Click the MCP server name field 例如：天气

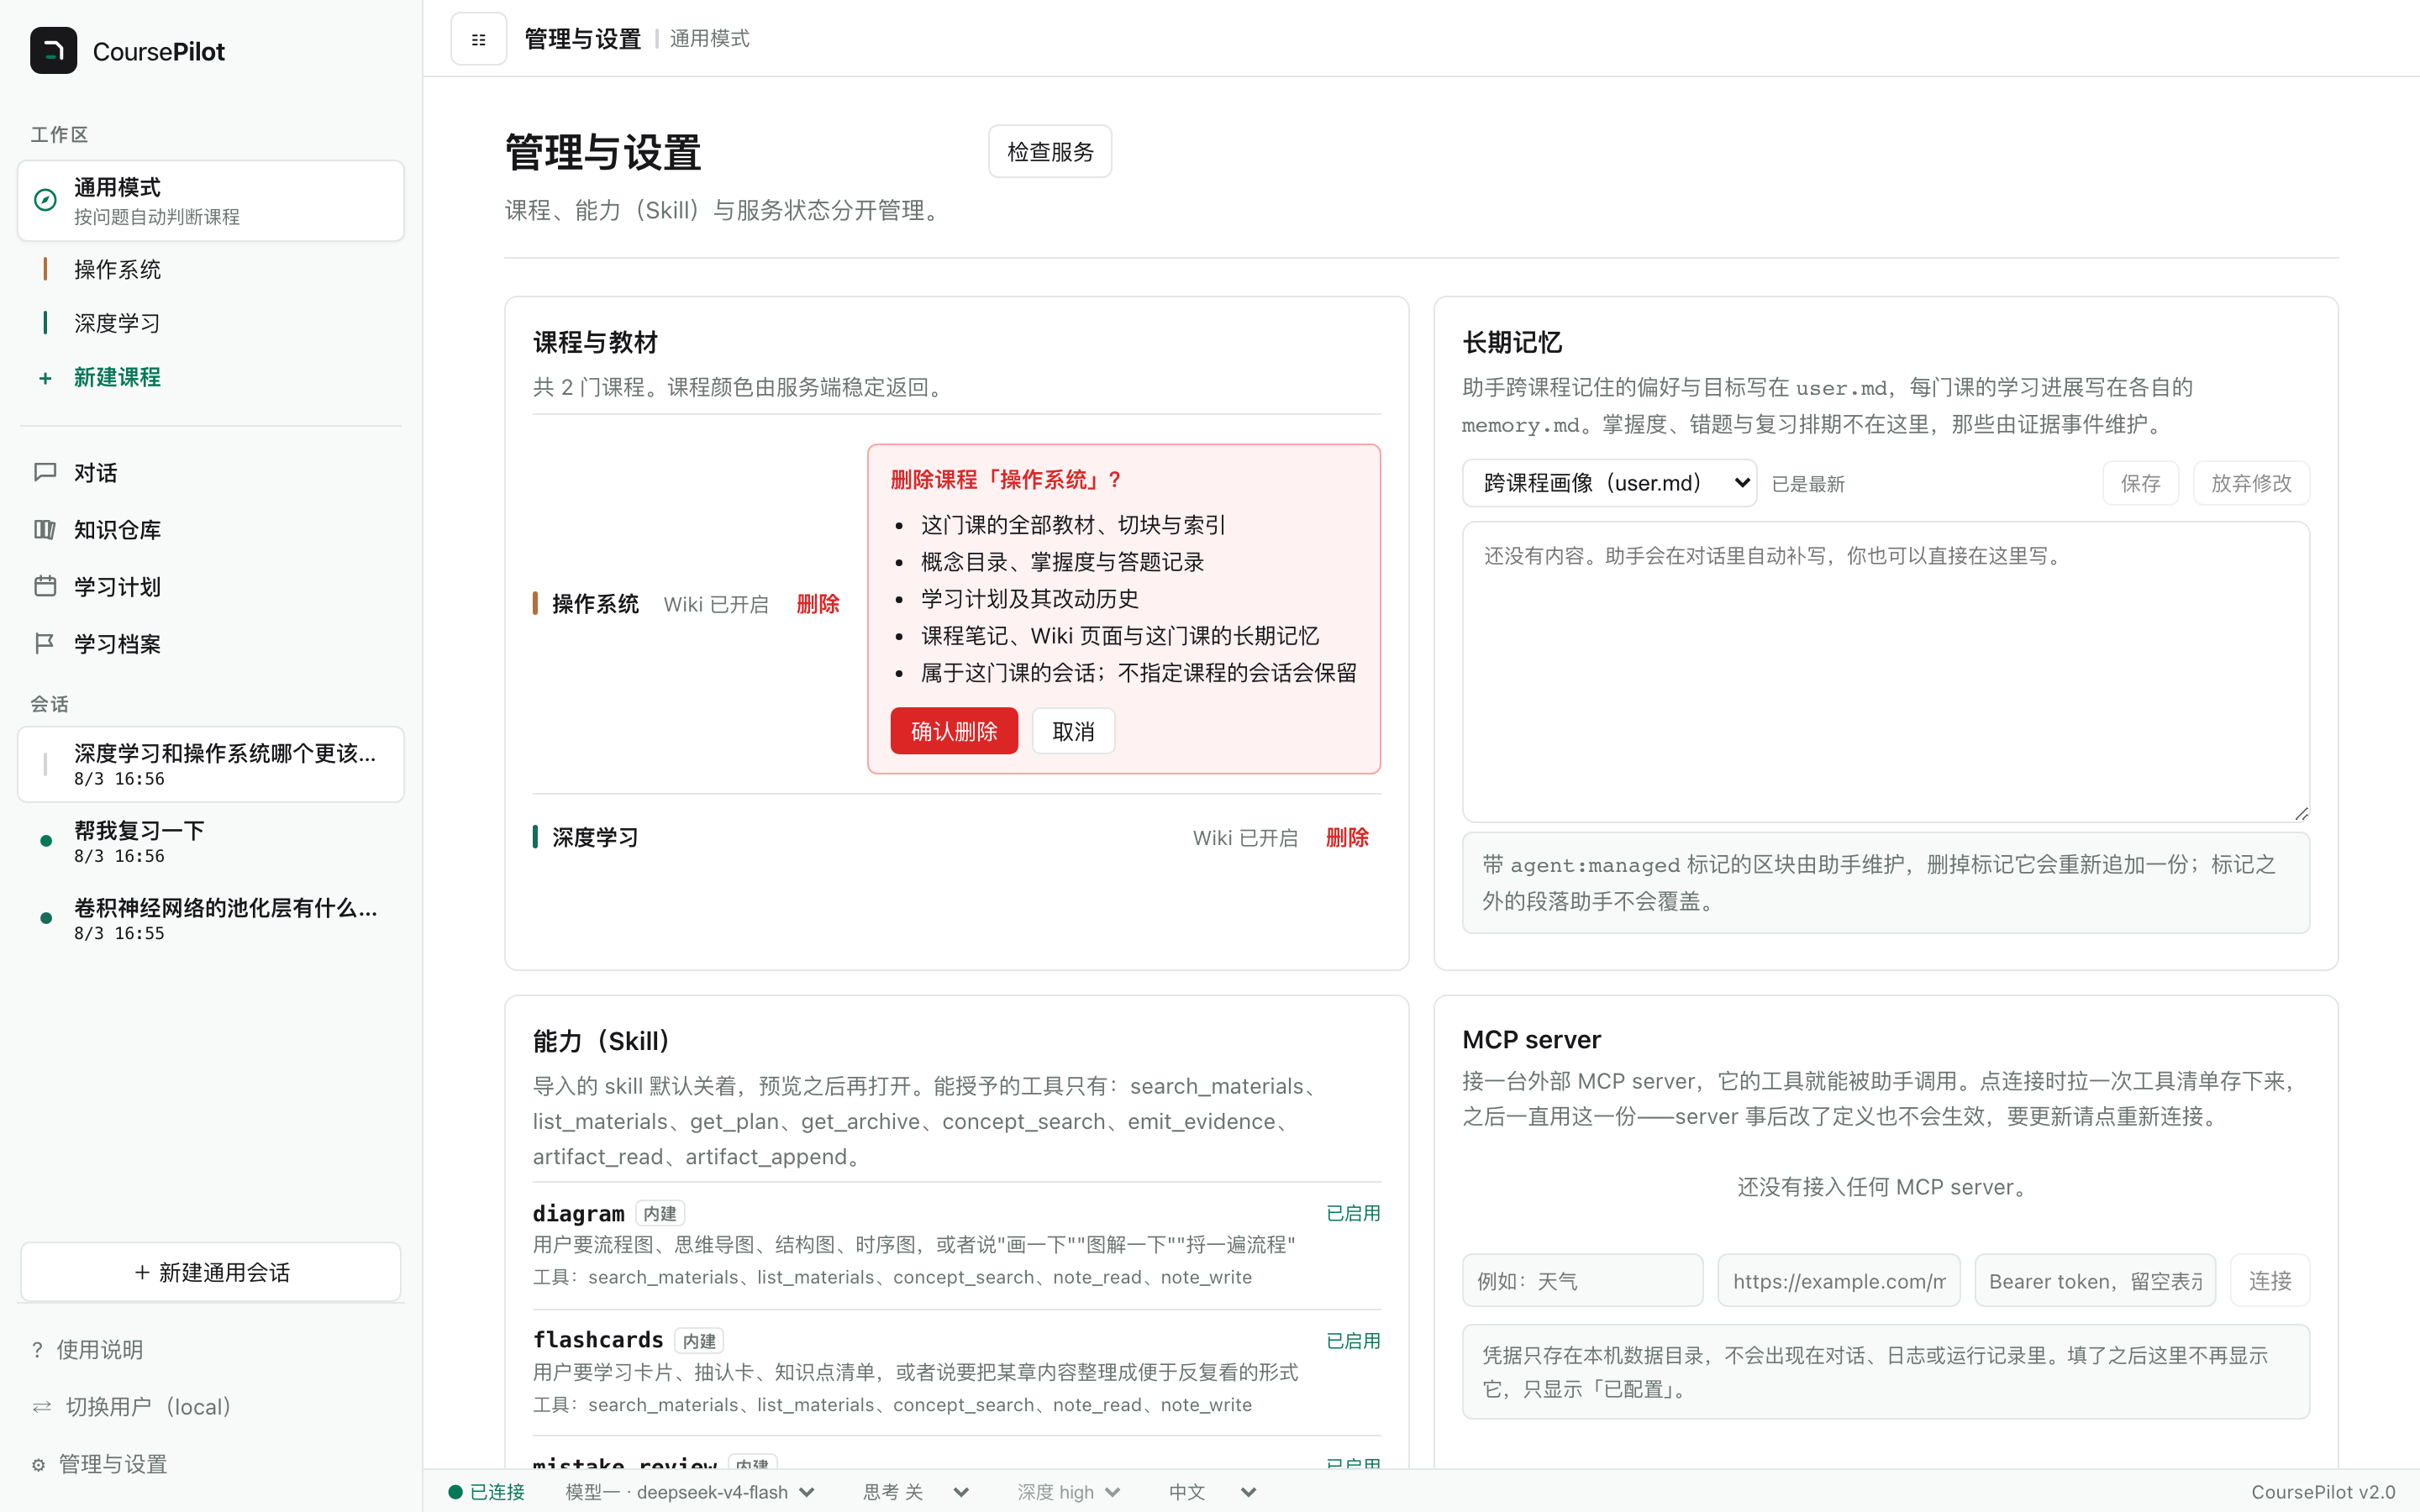coord(1582,1281)
